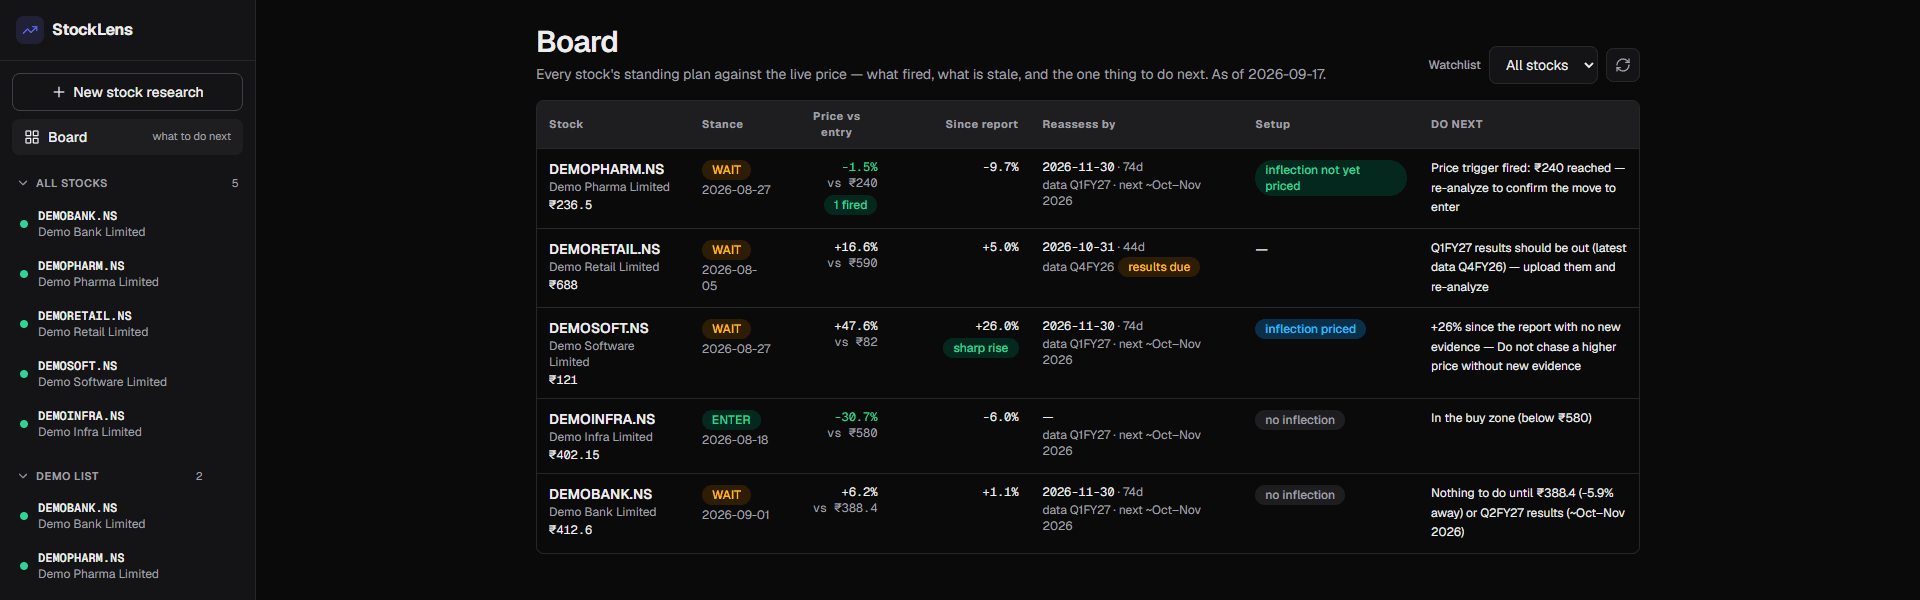Click the +16.6% price vs entry value
Screen dimensions: 1920x600
pos(856,247)
